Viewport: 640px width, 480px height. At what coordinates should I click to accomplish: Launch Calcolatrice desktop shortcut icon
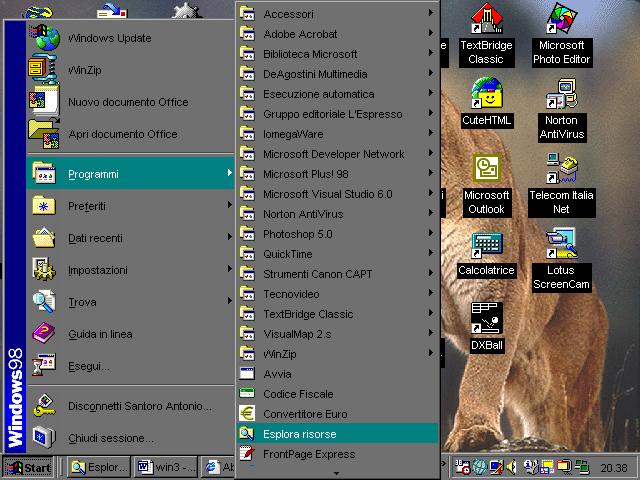[487, 245]
